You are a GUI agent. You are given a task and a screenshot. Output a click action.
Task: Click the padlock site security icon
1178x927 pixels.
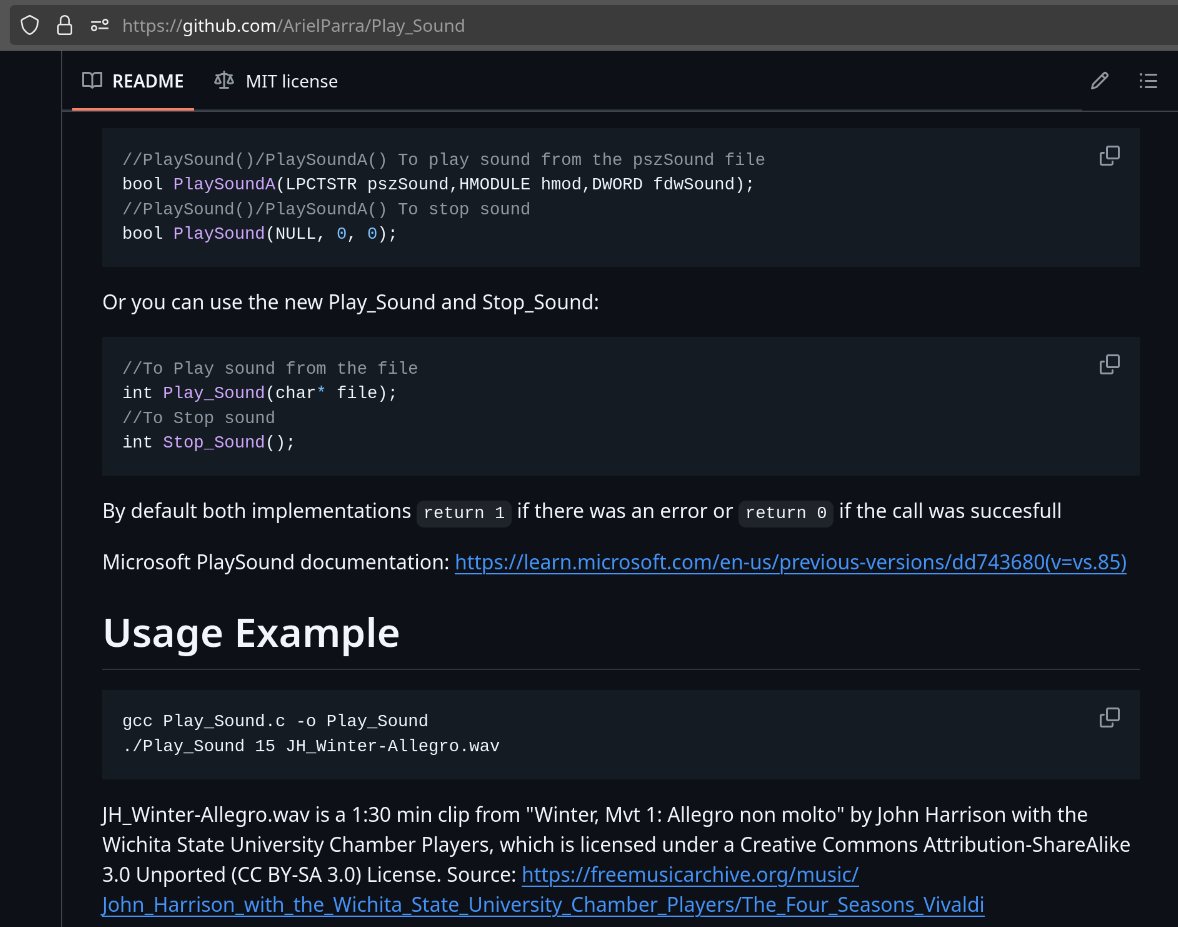65,26
